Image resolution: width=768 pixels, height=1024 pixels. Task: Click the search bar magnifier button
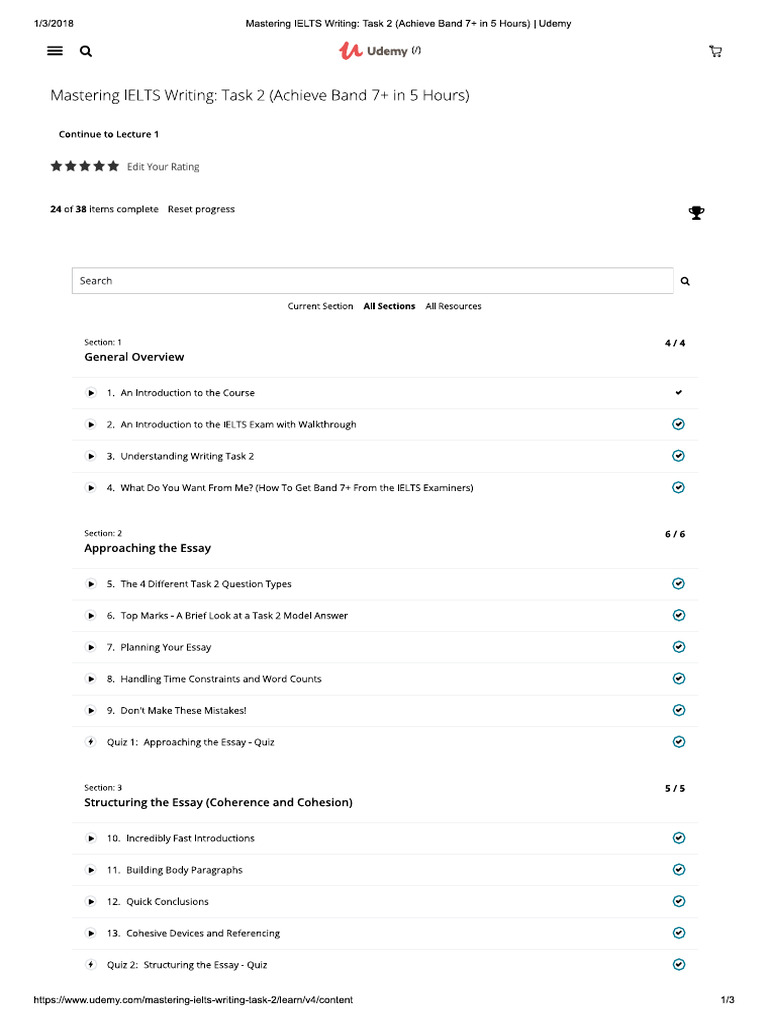click(685, 281)
